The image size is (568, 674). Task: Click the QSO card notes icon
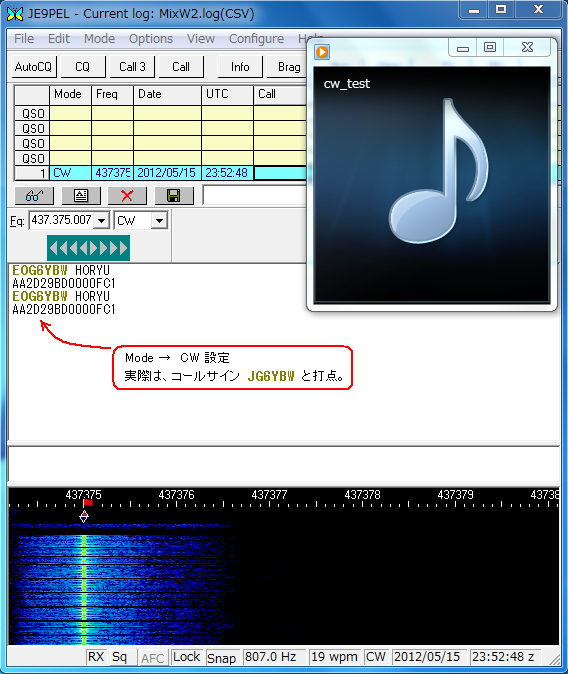(x=81, y=196)
